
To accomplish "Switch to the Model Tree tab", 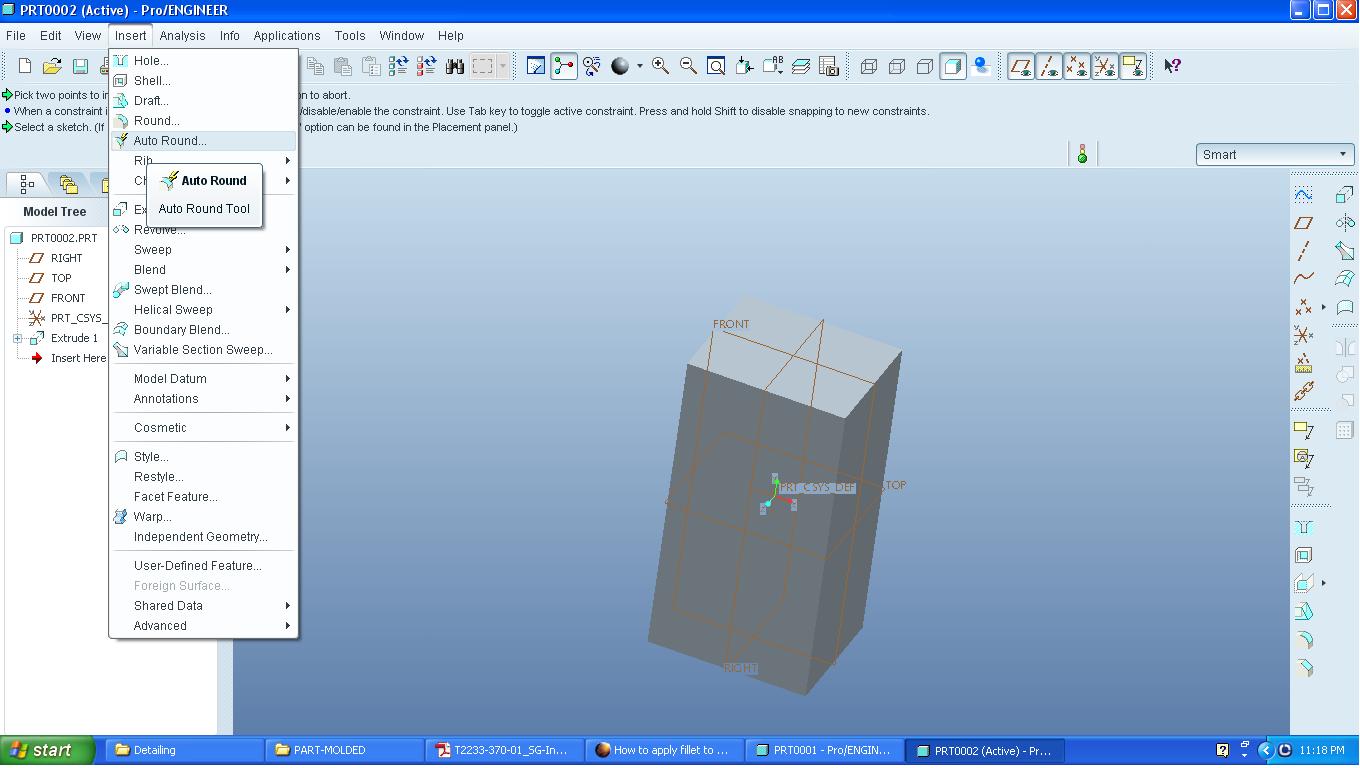I will (27, 184).
